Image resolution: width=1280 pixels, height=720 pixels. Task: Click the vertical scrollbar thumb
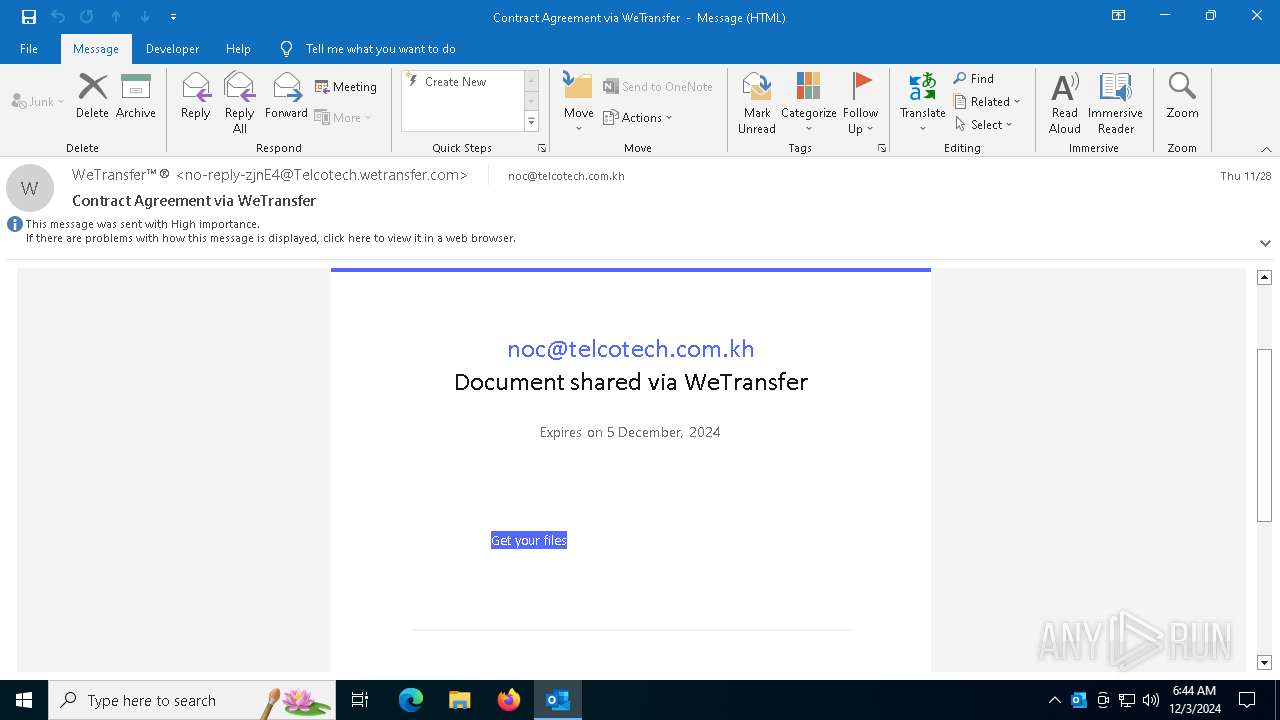[x=1264, y=435]
